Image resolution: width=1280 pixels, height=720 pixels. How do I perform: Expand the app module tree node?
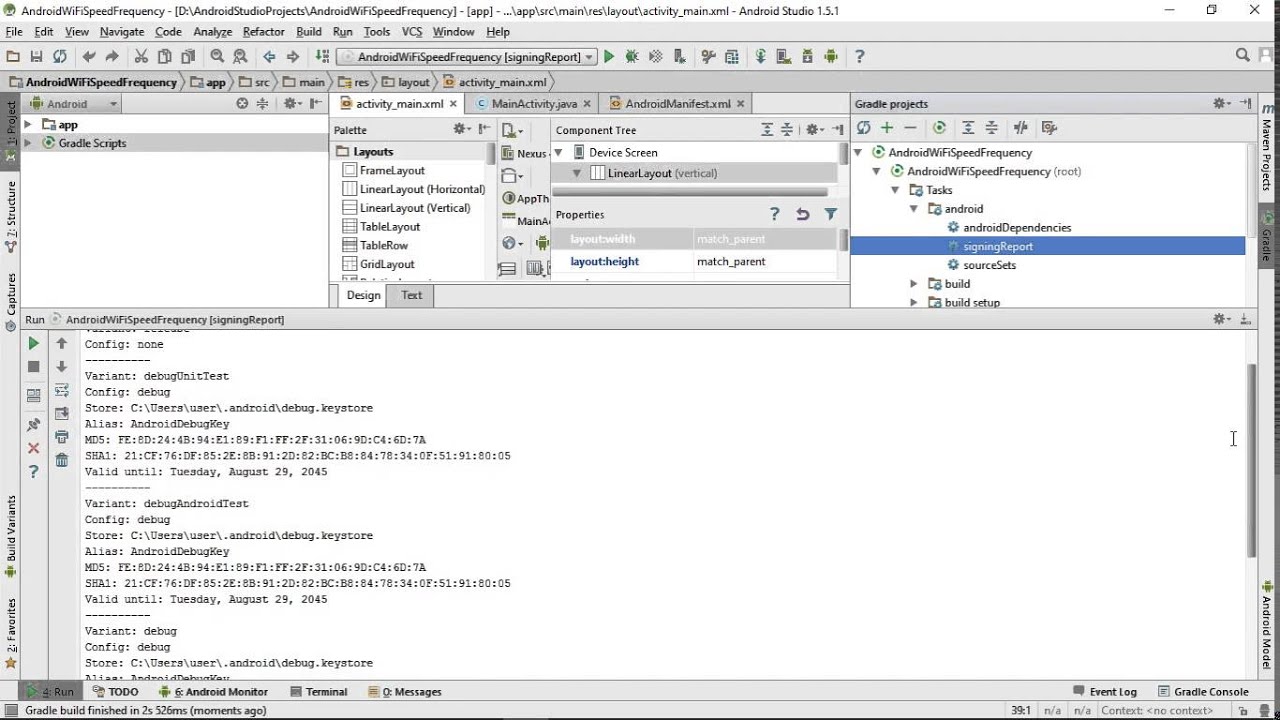coord(28,125)
